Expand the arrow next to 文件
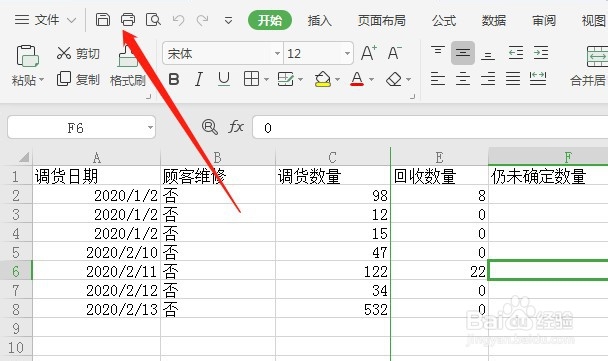Viewport: 608px width, 361px height. coord(71,20)
